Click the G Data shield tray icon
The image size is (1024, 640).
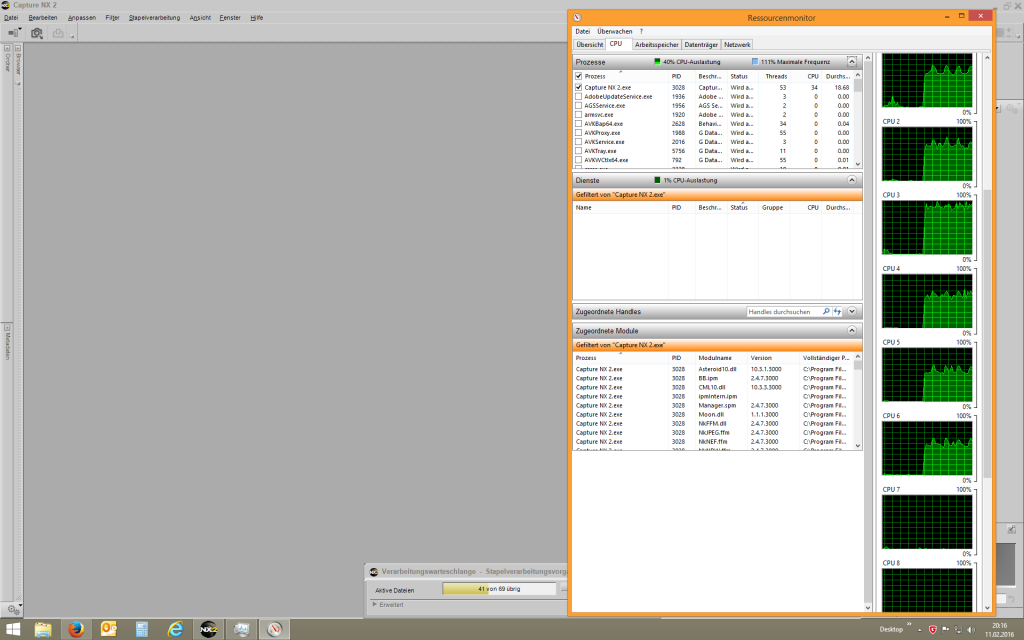coord(933,630)
